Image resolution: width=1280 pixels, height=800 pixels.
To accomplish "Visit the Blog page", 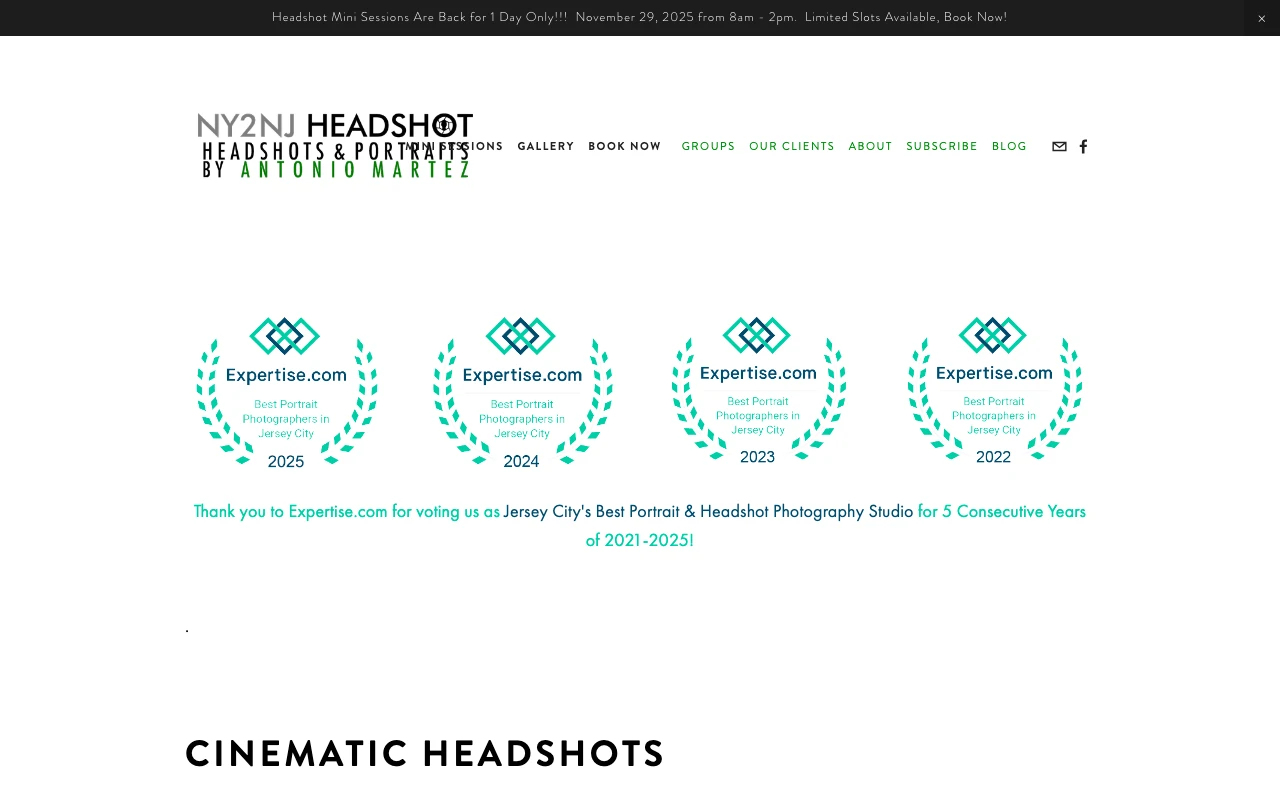I will click(x=1009, y=147).
